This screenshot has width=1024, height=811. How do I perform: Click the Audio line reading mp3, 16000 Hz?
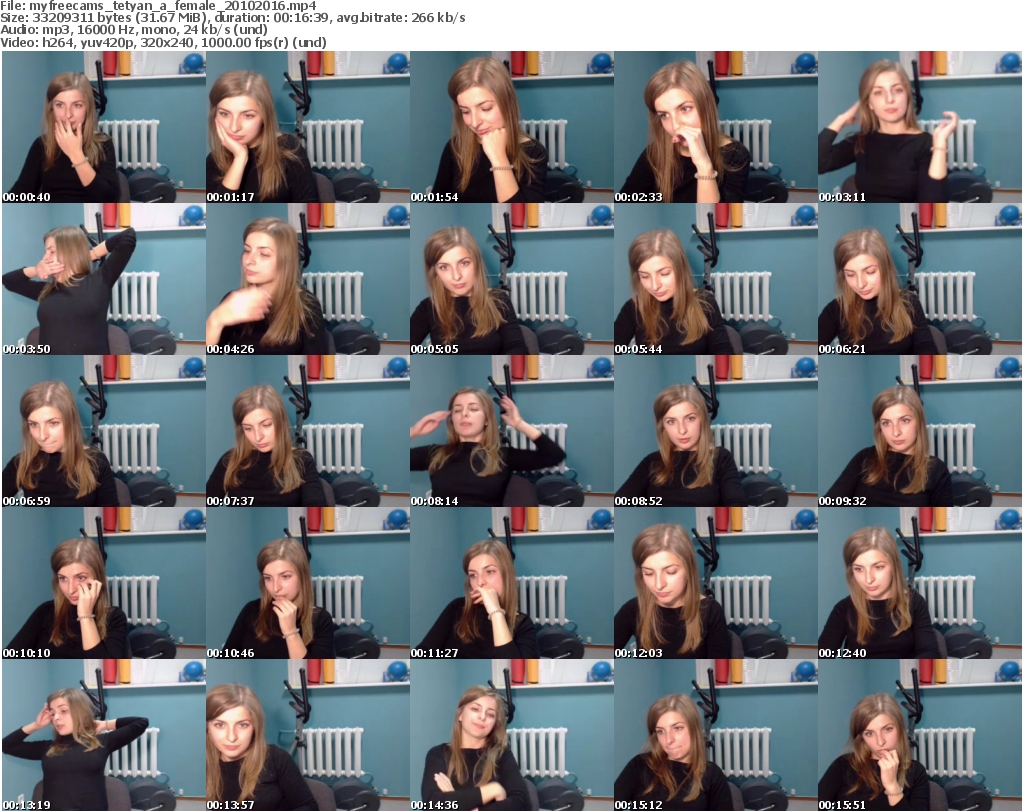134,30
